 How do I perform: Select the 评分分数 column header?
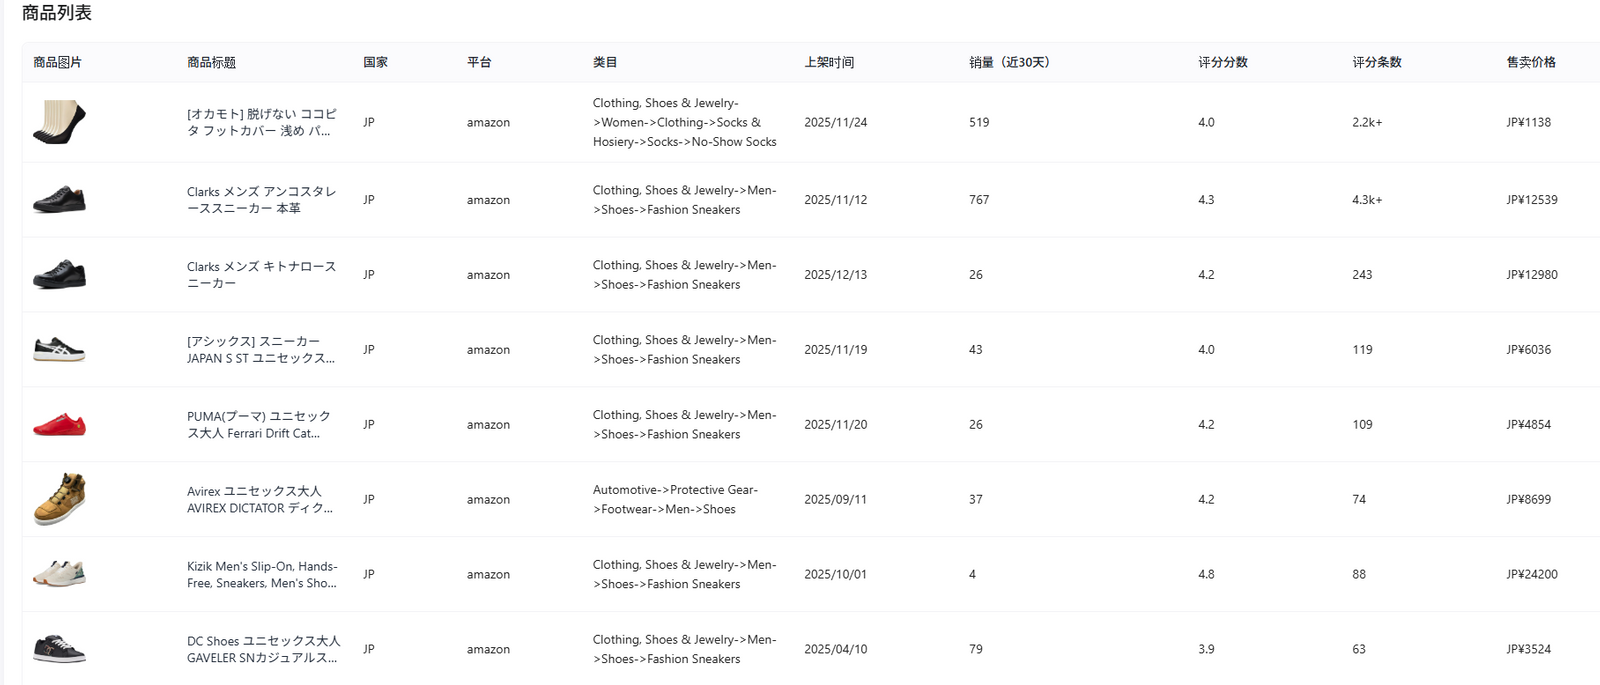click(1222, 62)
